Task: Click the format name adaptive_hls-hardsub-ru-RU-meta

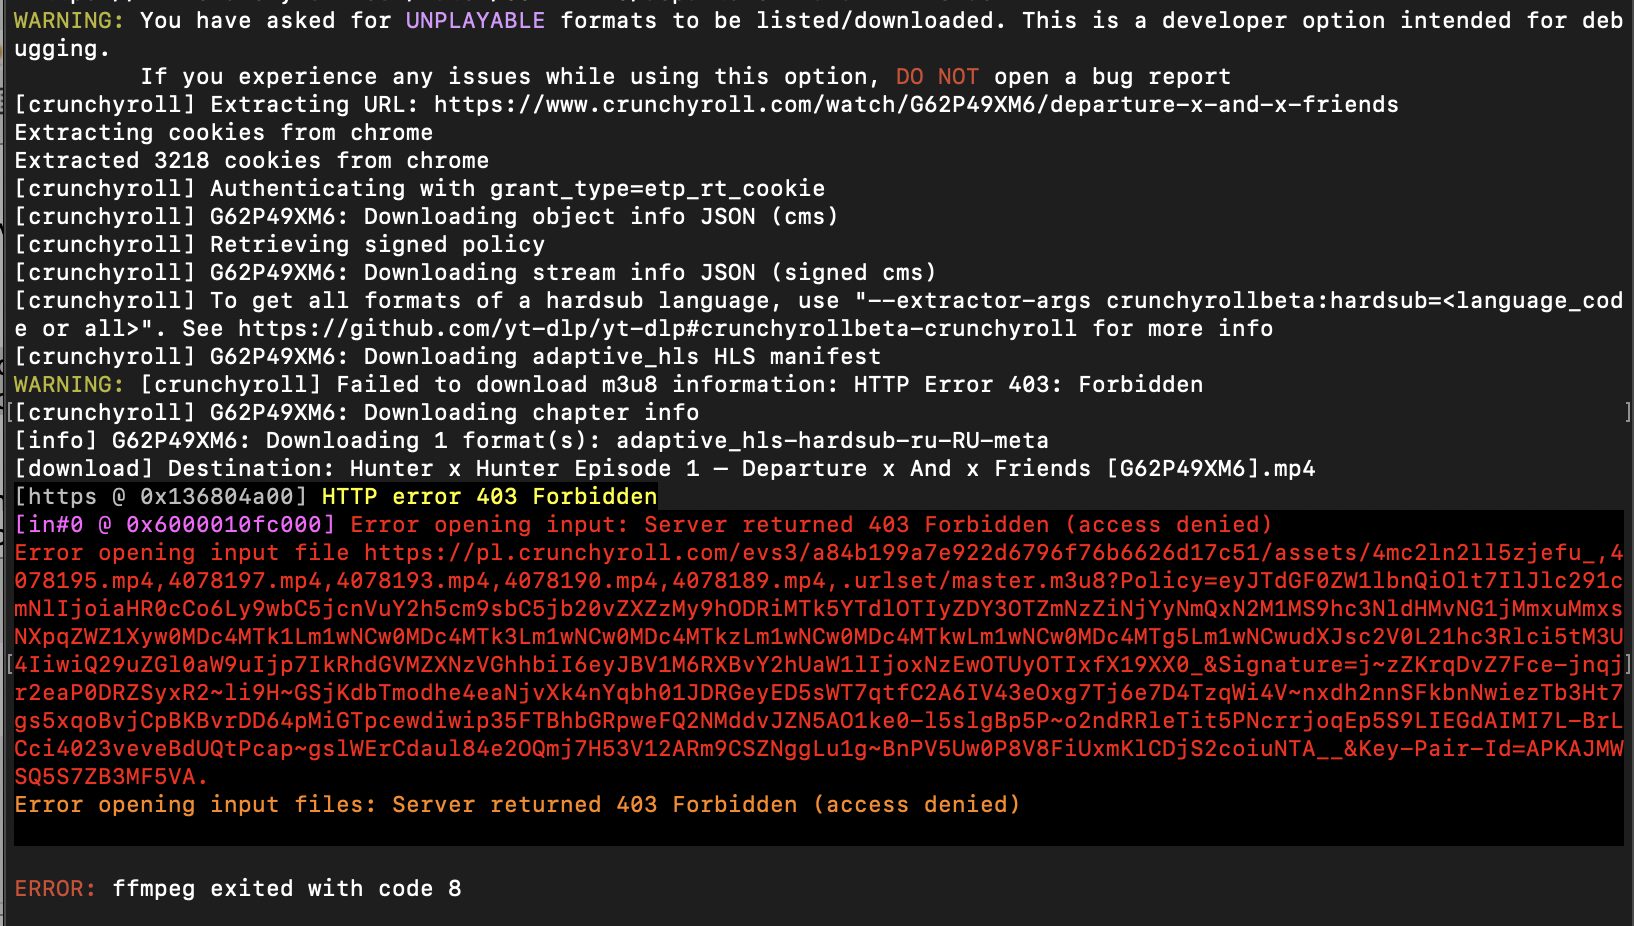Action: tap(832, 440)
